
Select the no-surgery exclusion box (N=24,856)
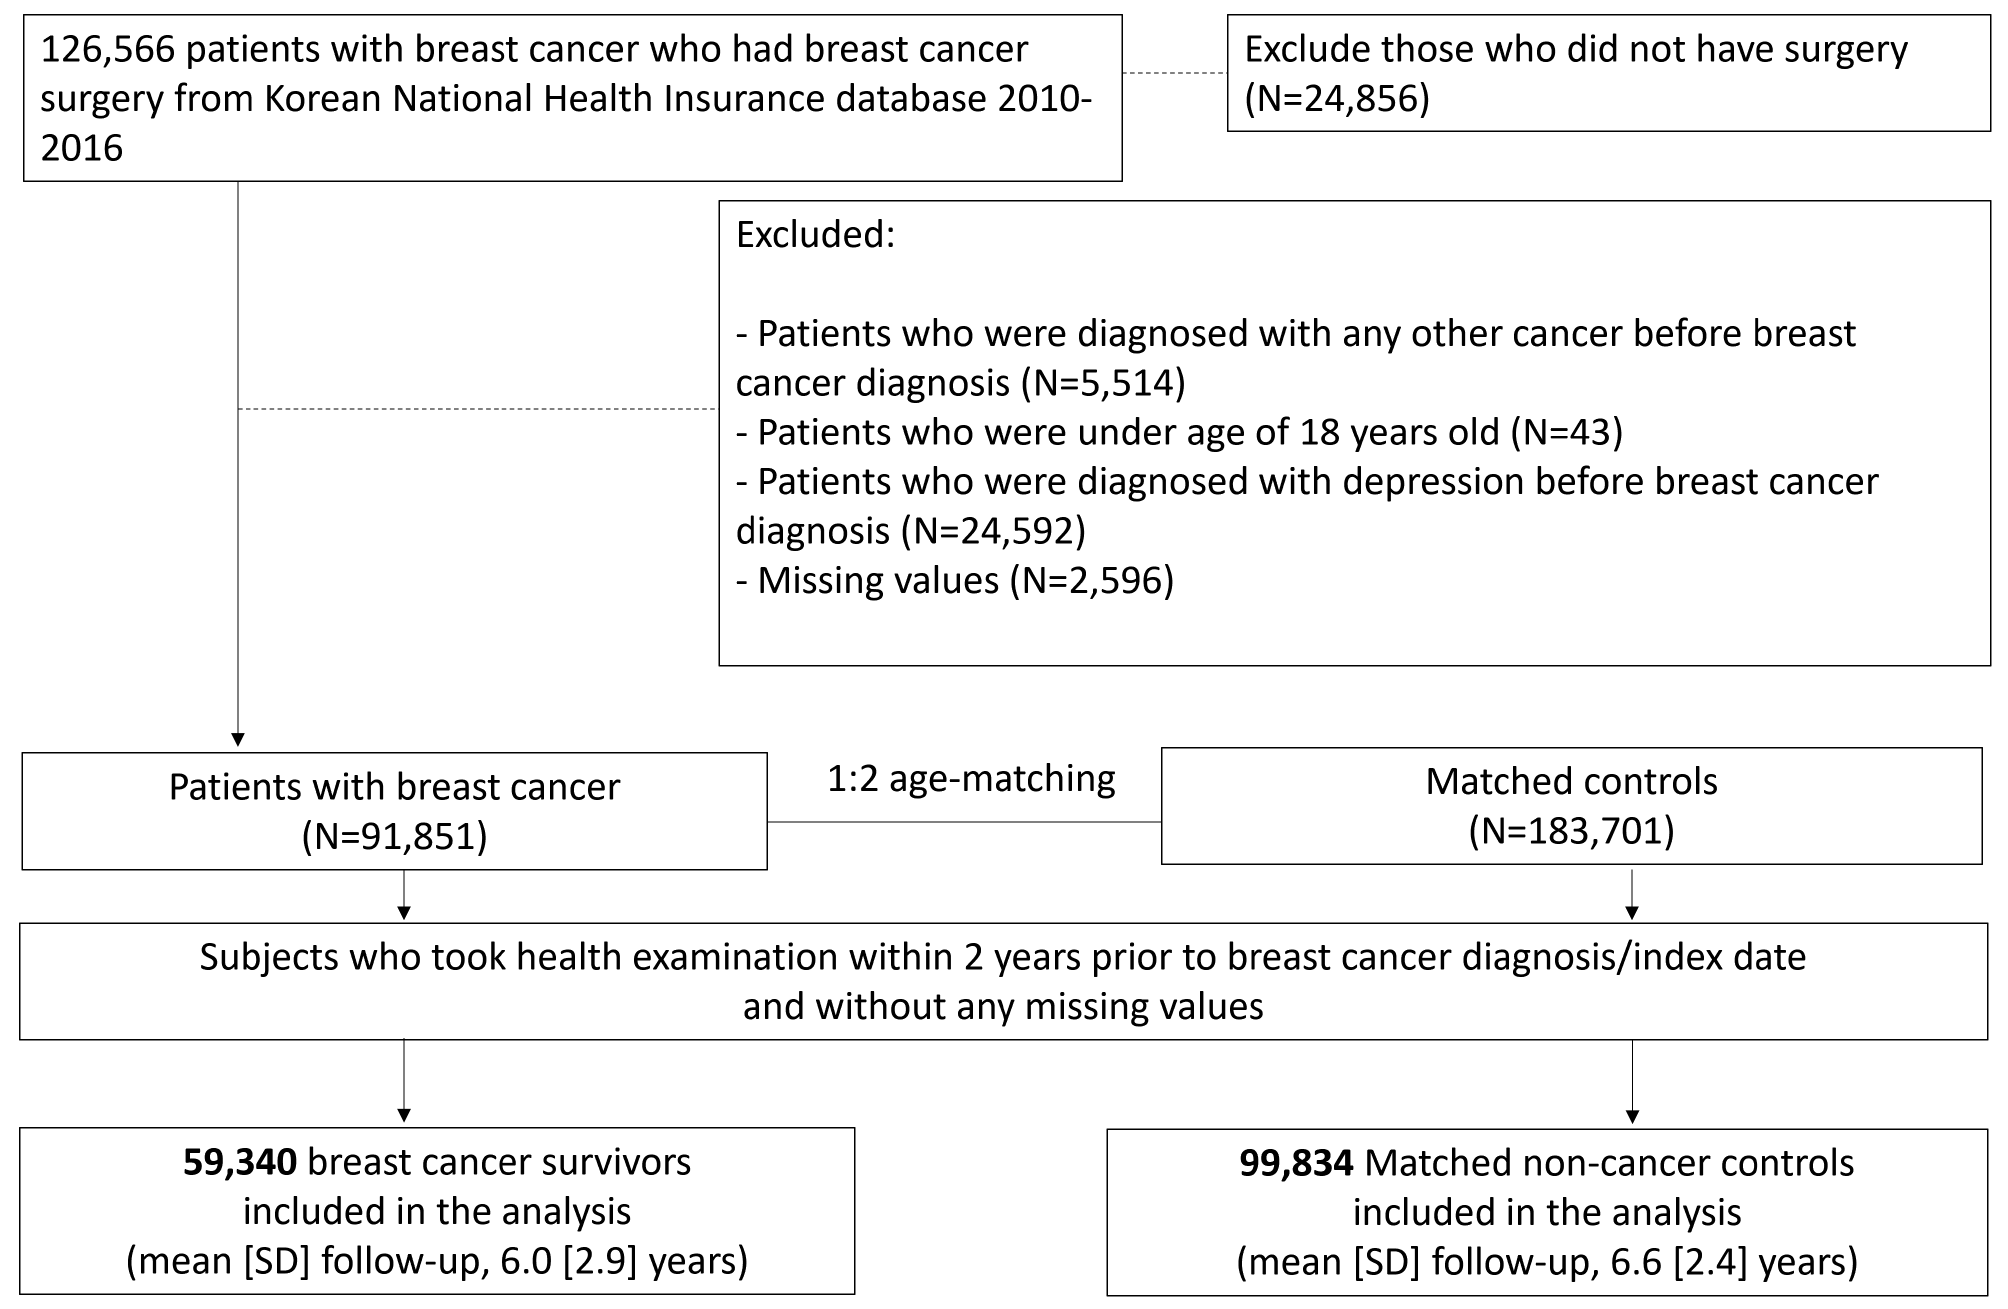pyautogui.click(x=1608, y=74)
